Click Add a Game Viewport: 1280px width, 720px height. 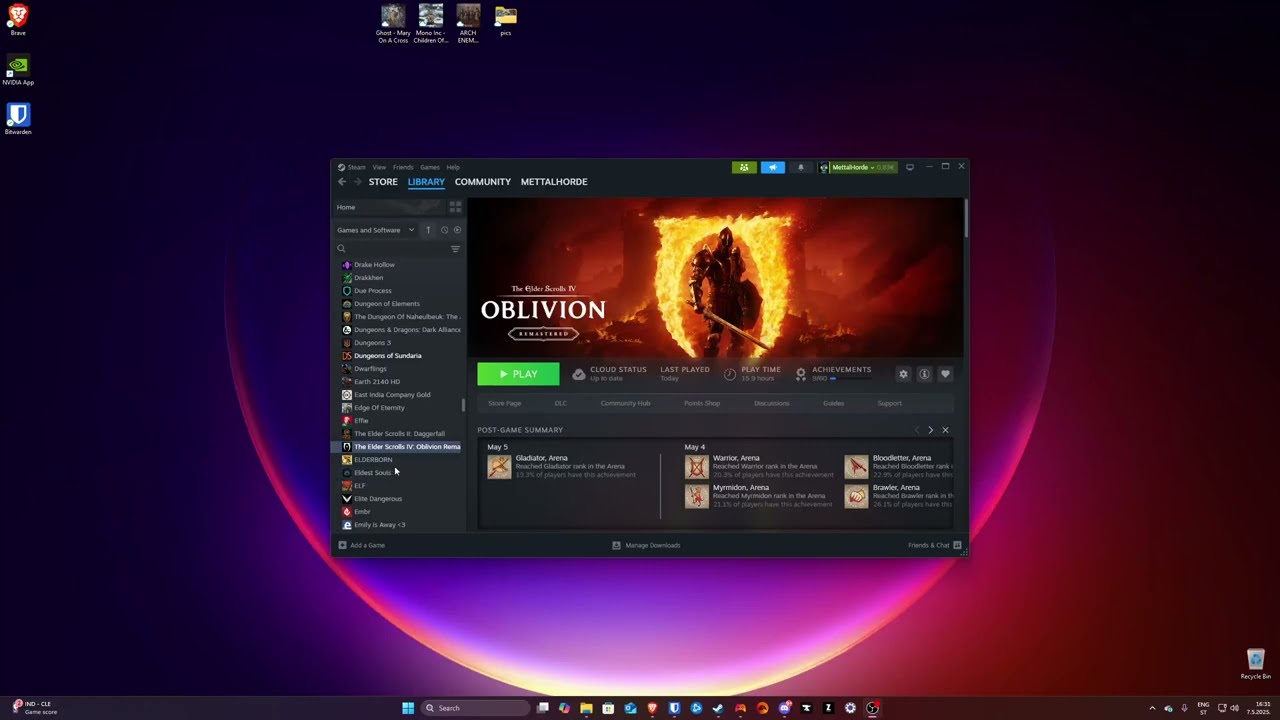[361, 545]
